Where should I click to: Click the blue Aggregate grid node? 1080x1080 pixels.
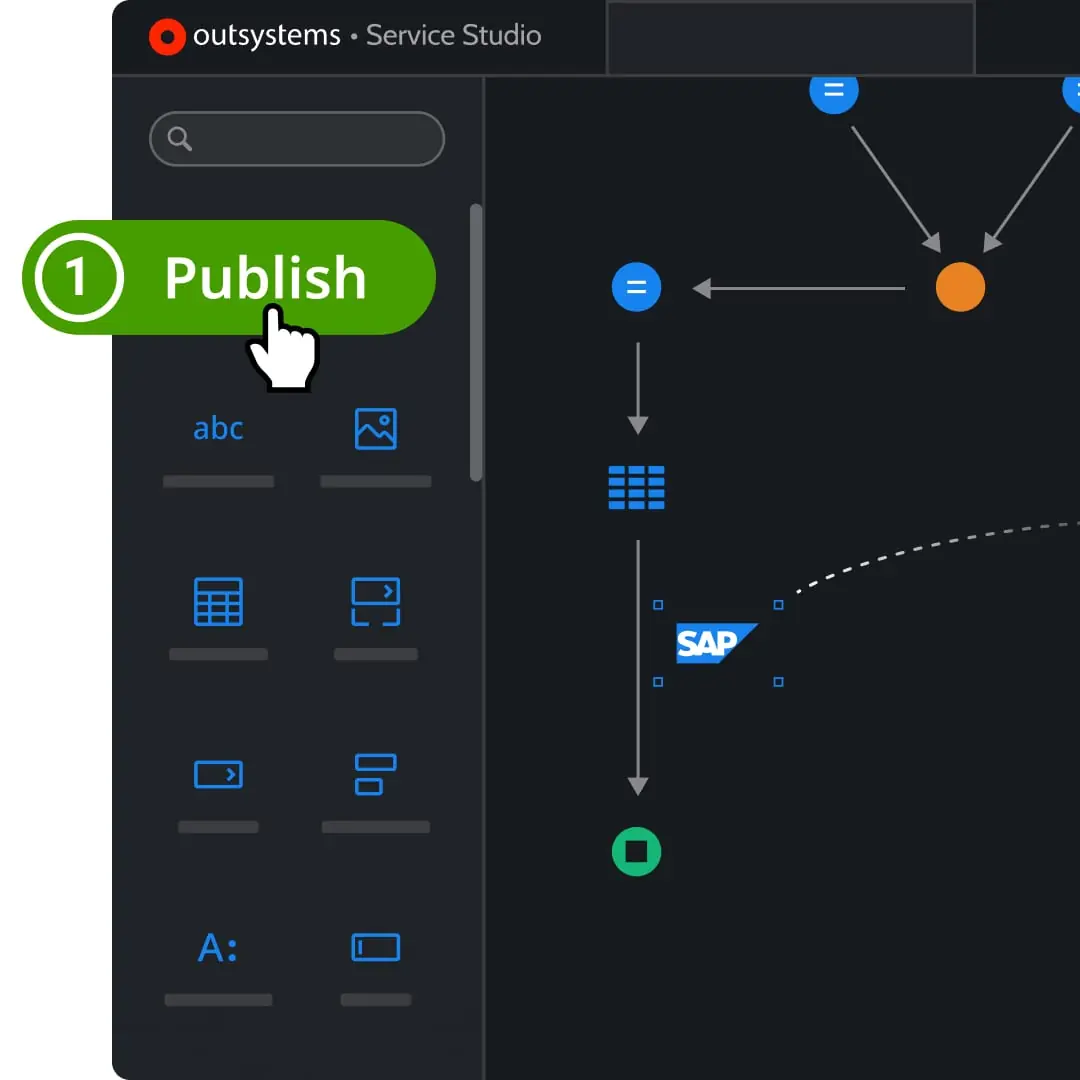637,488
